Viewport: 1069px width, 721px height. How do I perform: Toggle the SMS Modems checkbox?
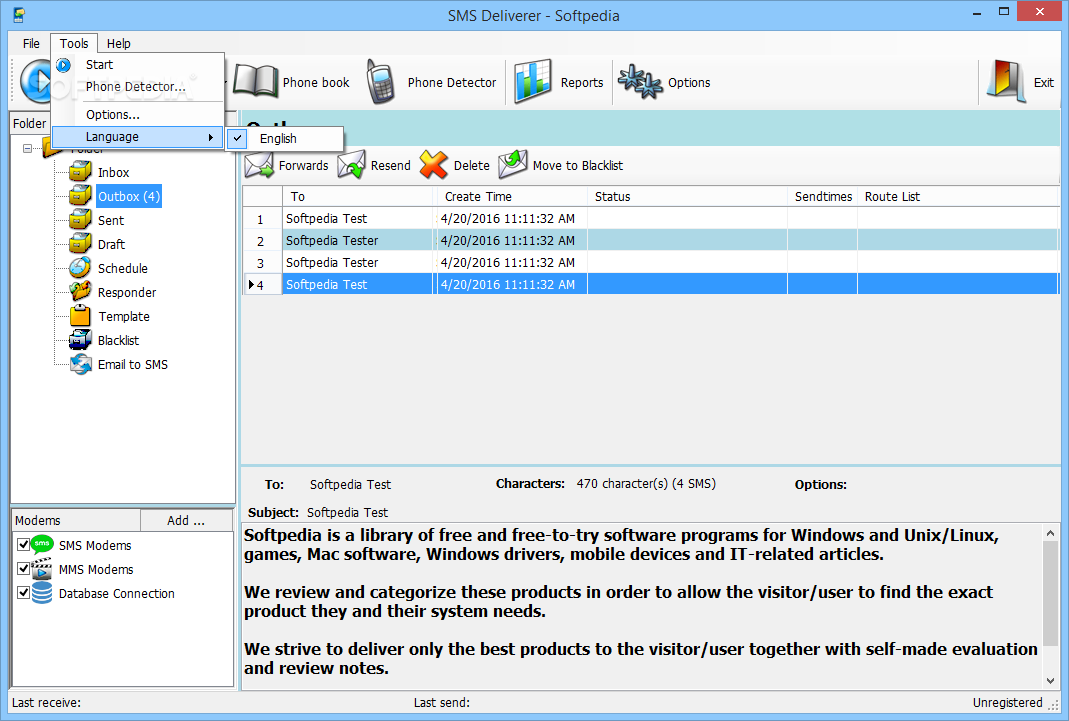click(23, 544)
